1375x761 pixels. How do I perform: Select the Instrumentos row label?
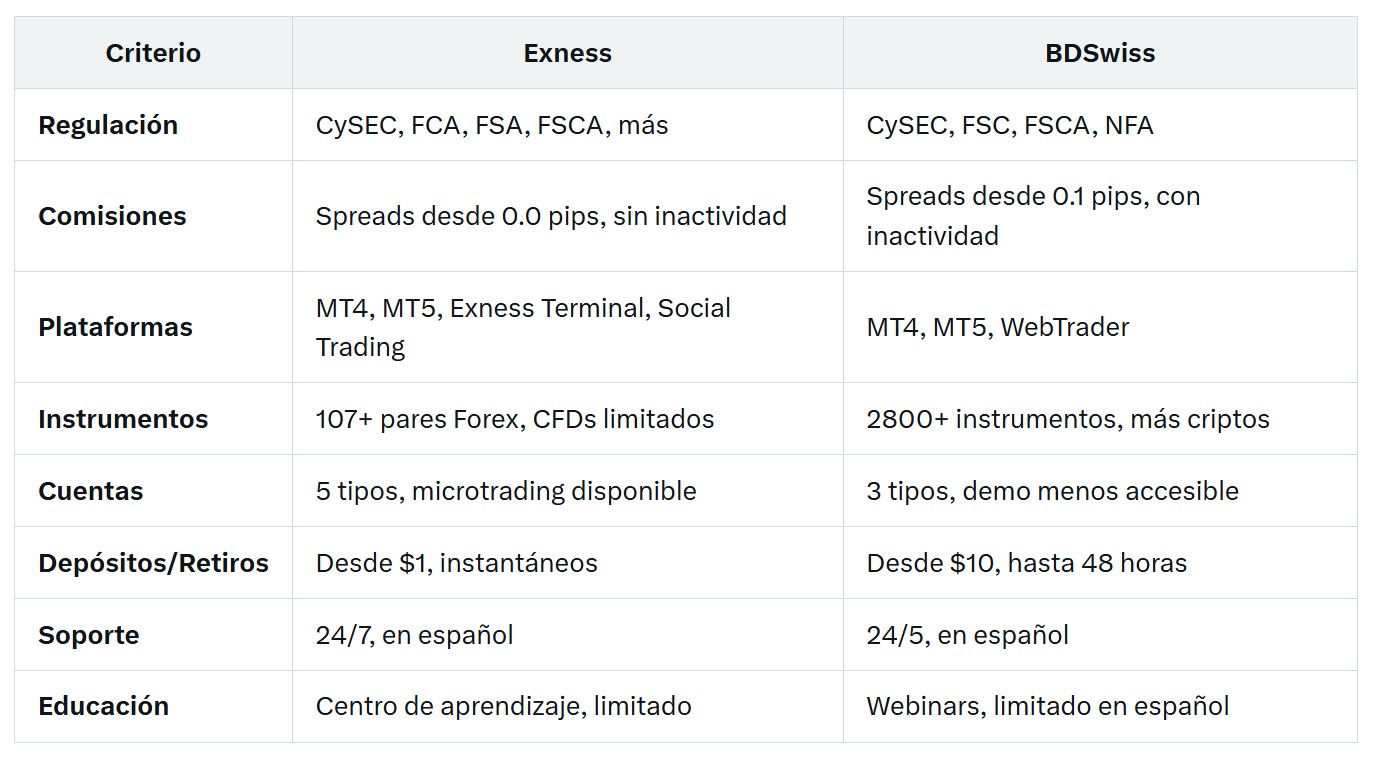123,419
